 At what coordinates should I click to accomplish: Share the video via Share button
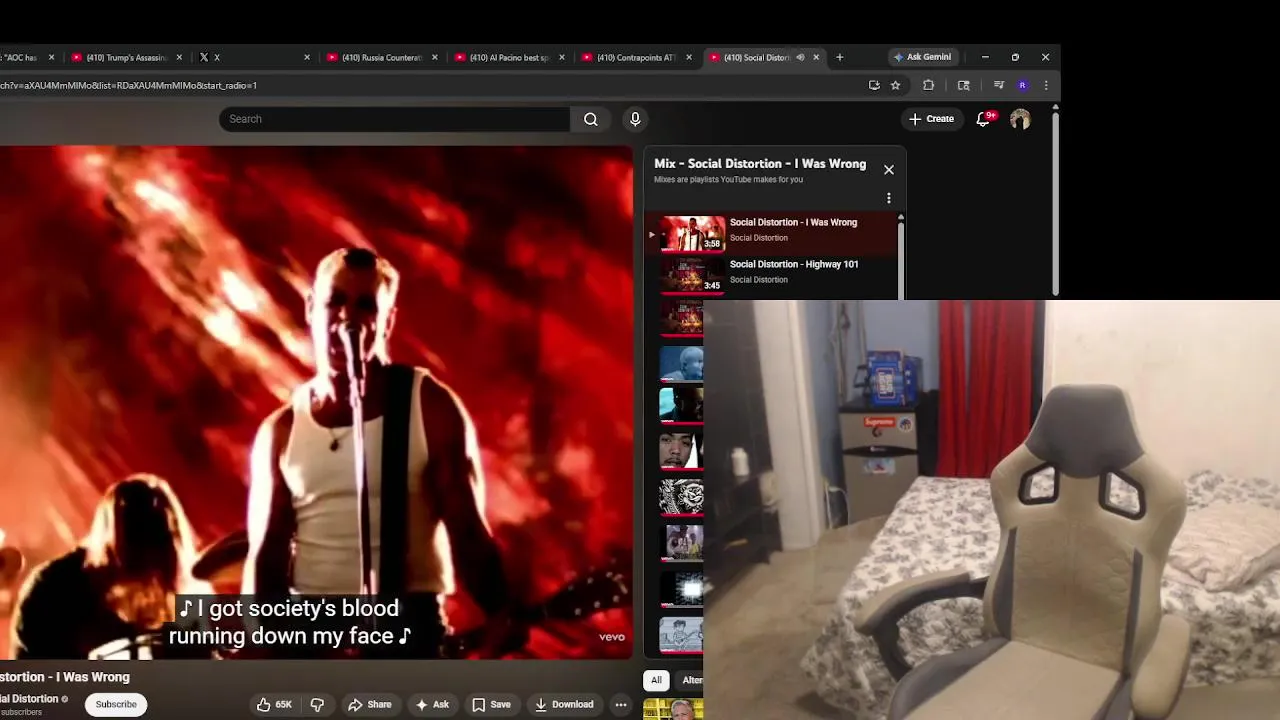pos(369,704)
